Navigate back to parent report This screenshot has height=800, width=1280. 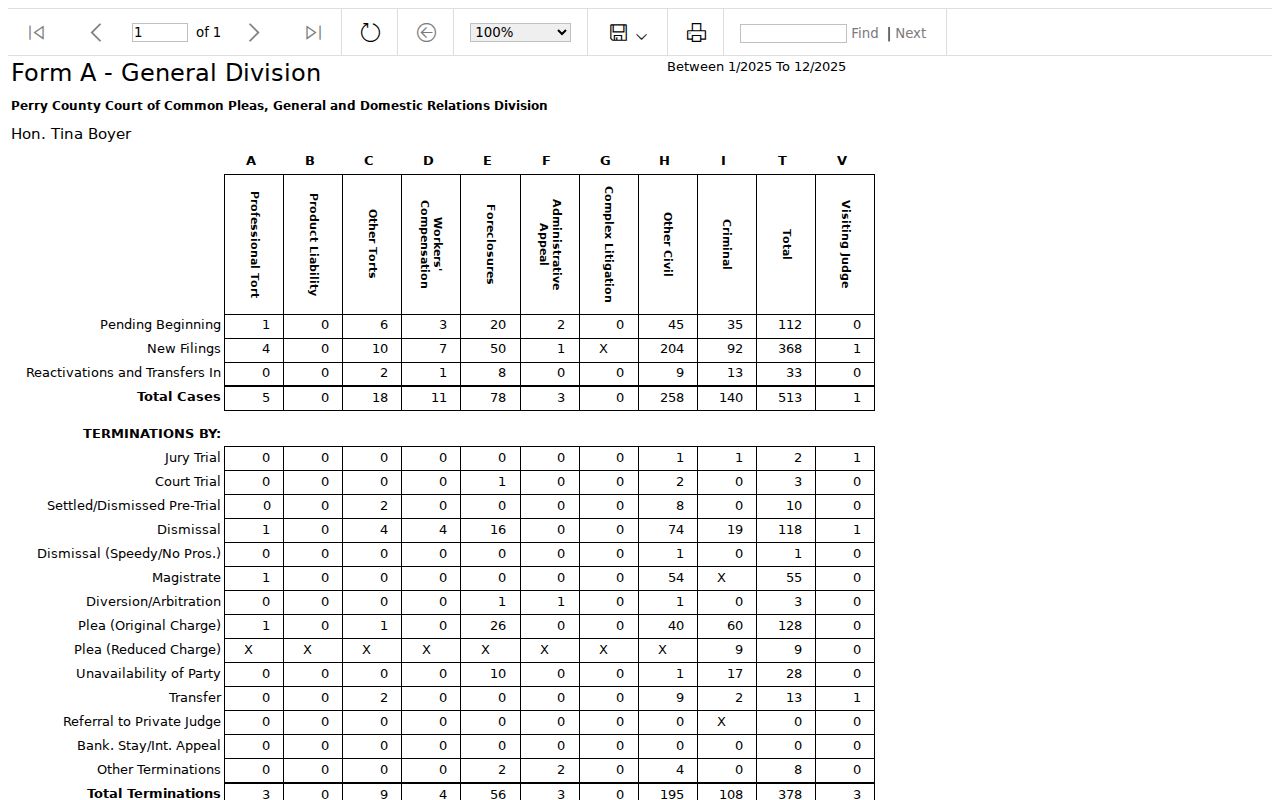tap(426, 33)
